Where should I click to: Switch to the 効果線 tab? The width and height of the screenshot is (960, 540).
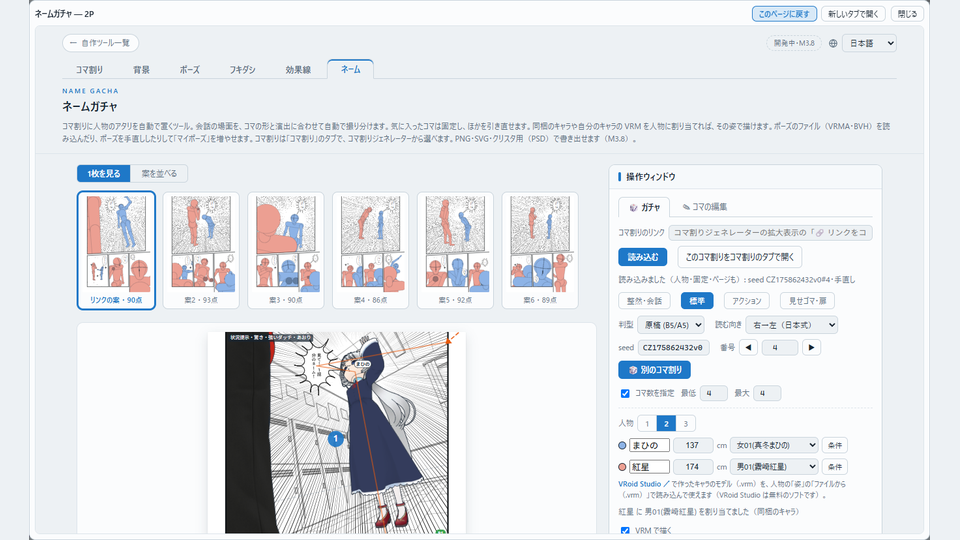[x=298, y=70]
